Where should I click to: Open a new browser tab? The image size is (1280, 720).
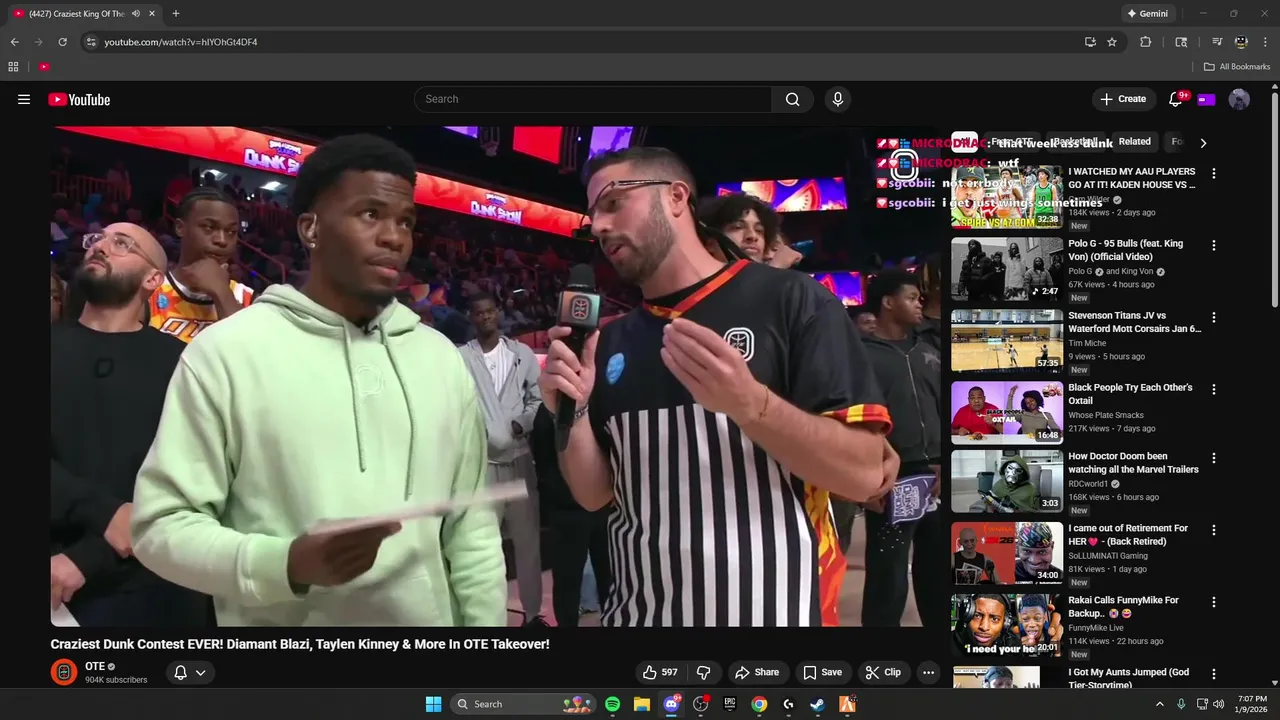(176, 14)
